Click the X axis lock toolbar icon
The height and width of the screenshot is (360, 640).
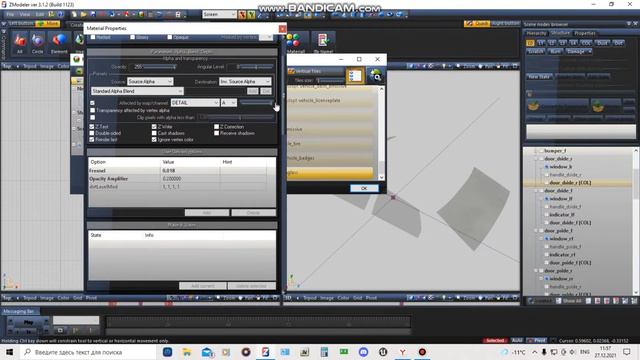pyautogui.click(x=242, y=14)
